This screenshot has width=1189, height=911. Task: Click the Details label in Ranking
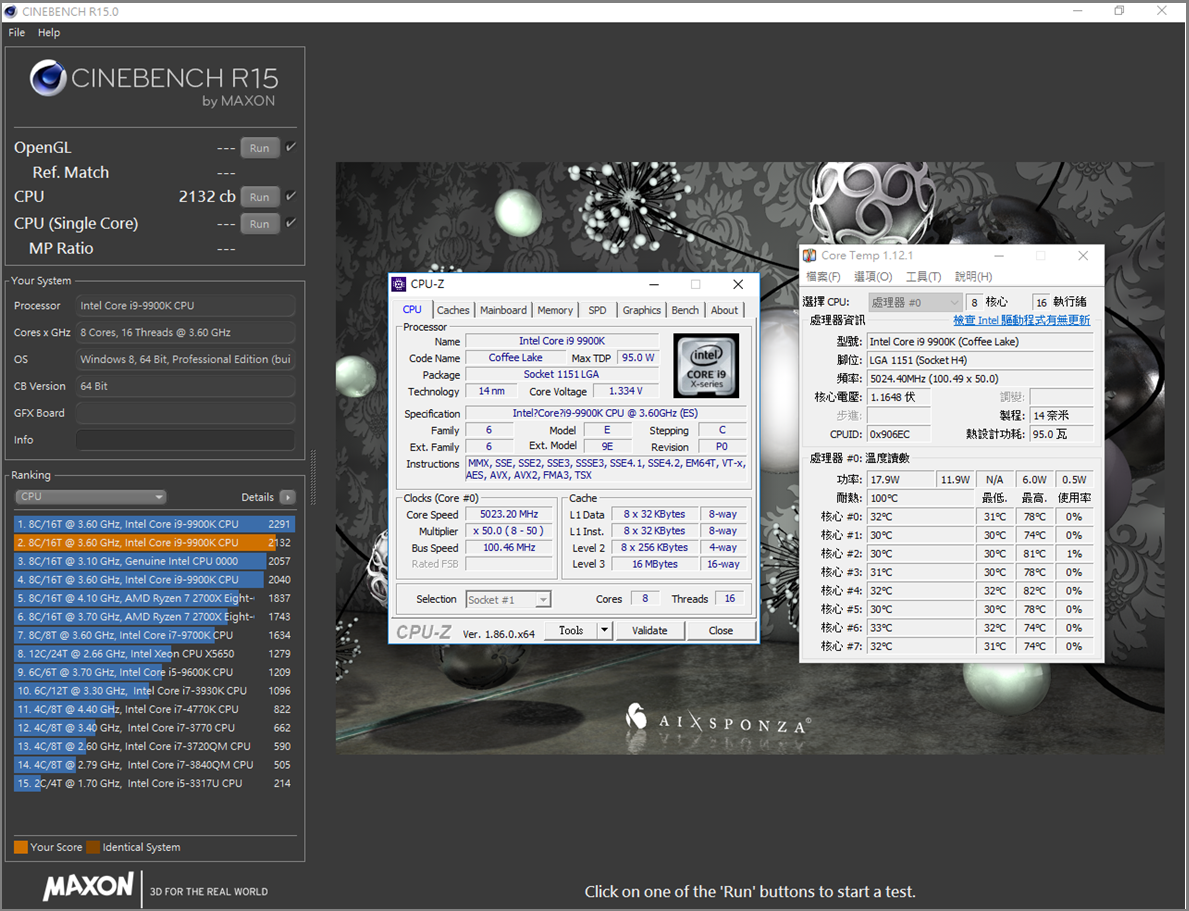point(257,498)
